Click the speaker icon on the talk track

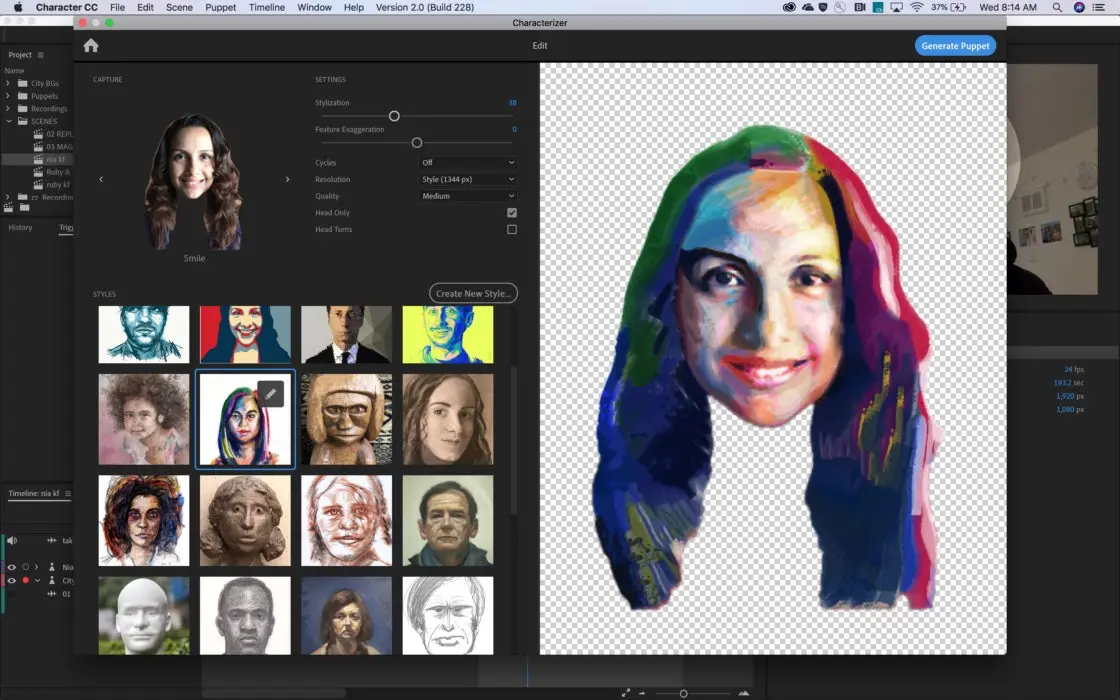[x=12, y=540]
